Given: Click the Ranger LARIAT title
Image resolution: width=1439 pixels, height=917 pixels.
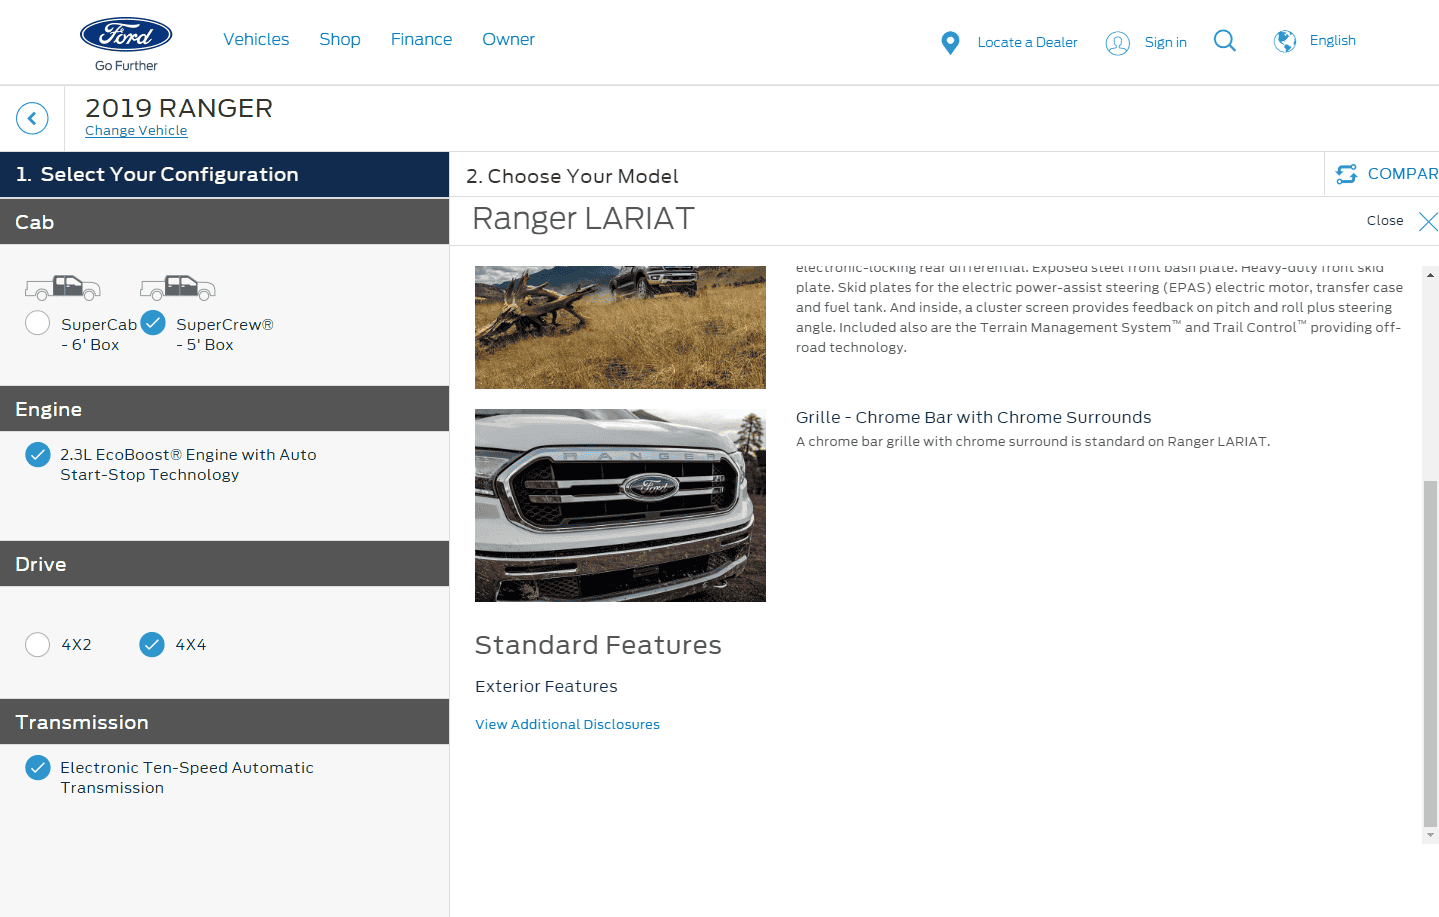Looking at the screenshot, I should (x=583, y=219).
